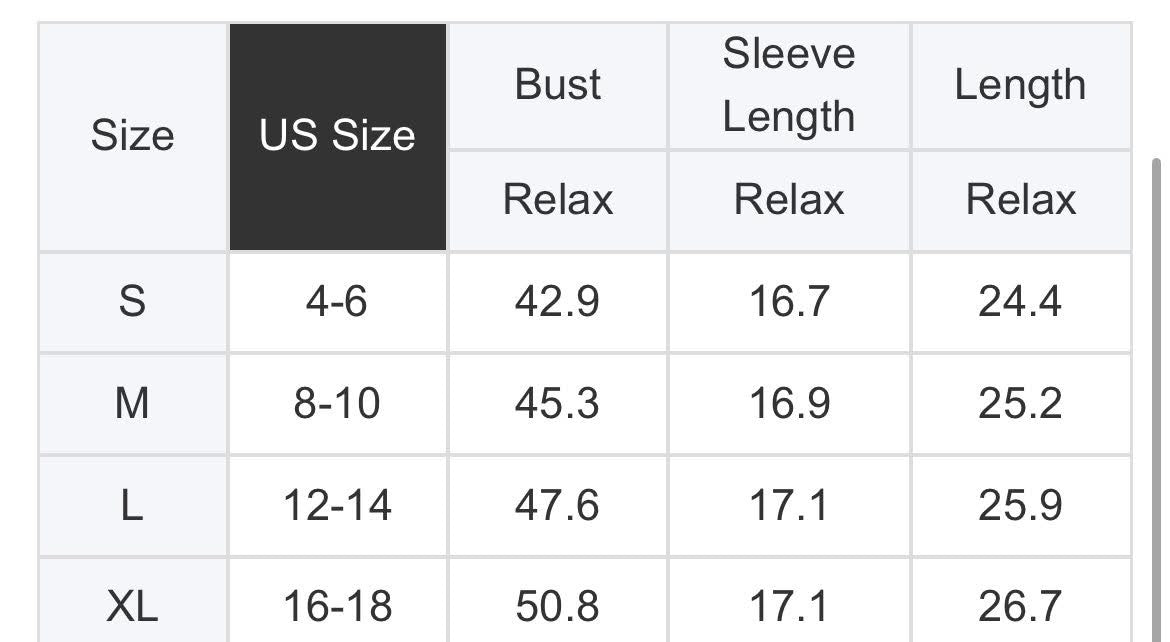Screen dimensions: 1170x642
Task: Click the Sleeve Length column header
Action: pyautogui.click(x=789, y=85)
